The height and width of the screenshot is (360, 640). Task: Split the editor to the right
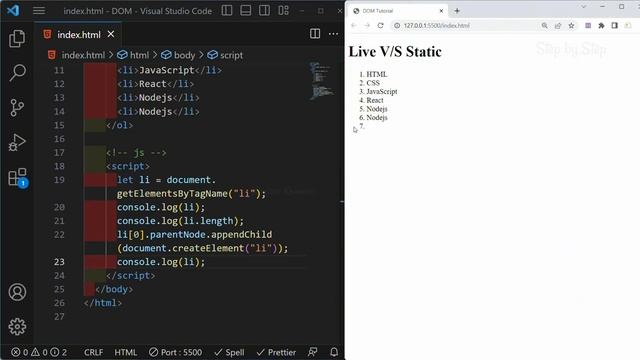315,34
